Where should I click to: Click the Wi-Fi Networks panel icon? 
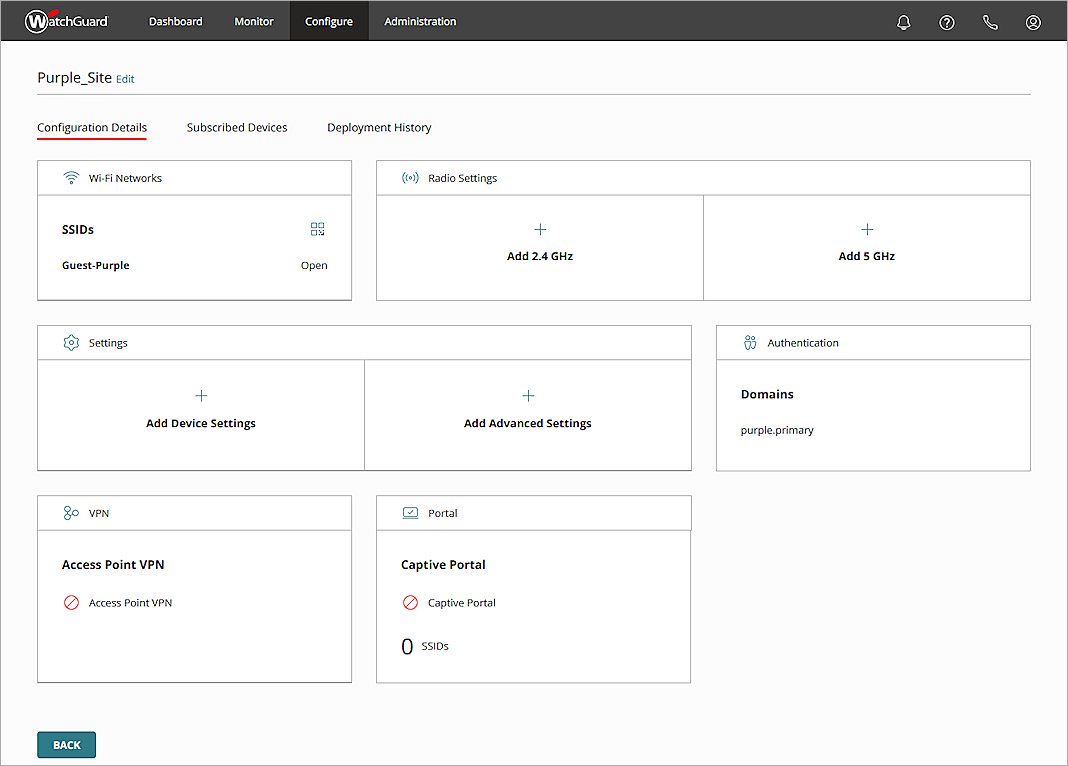tap(70, 177)
